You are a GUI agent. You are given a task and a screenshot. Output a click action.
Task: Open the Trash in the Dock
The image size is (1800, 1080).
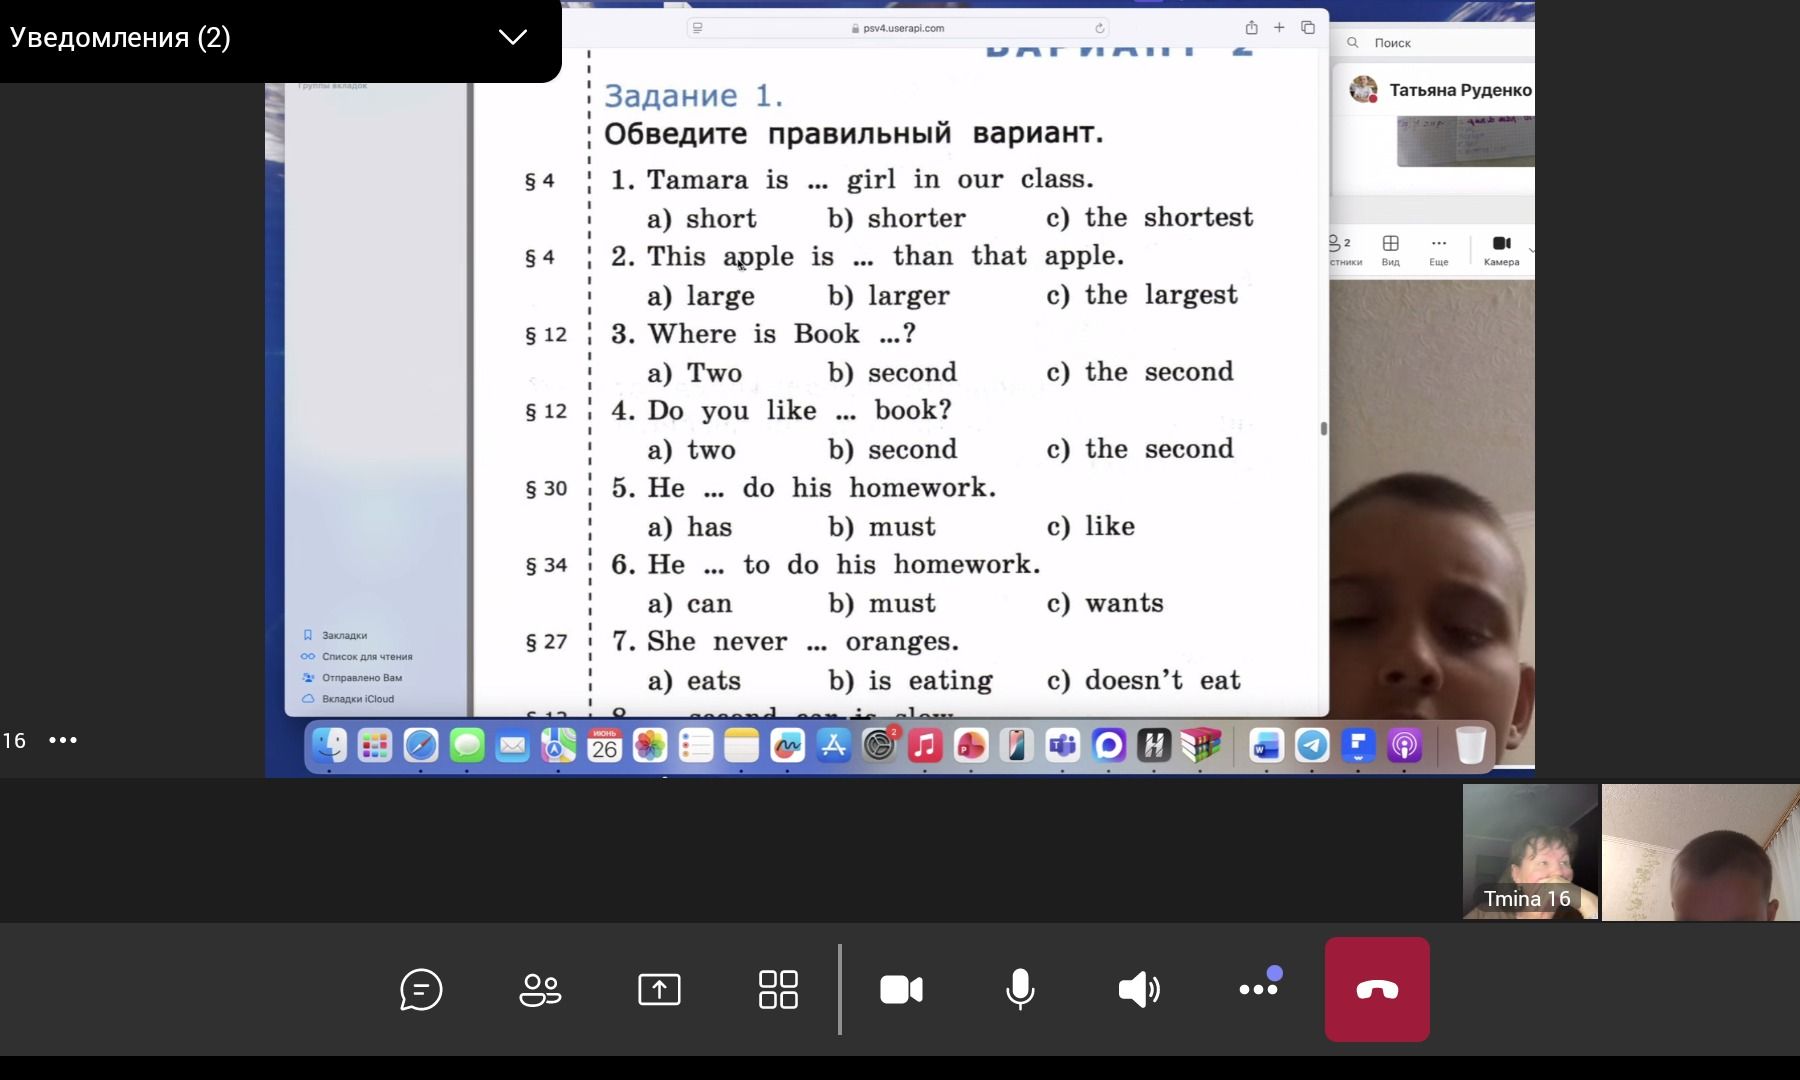point(1470,745)
